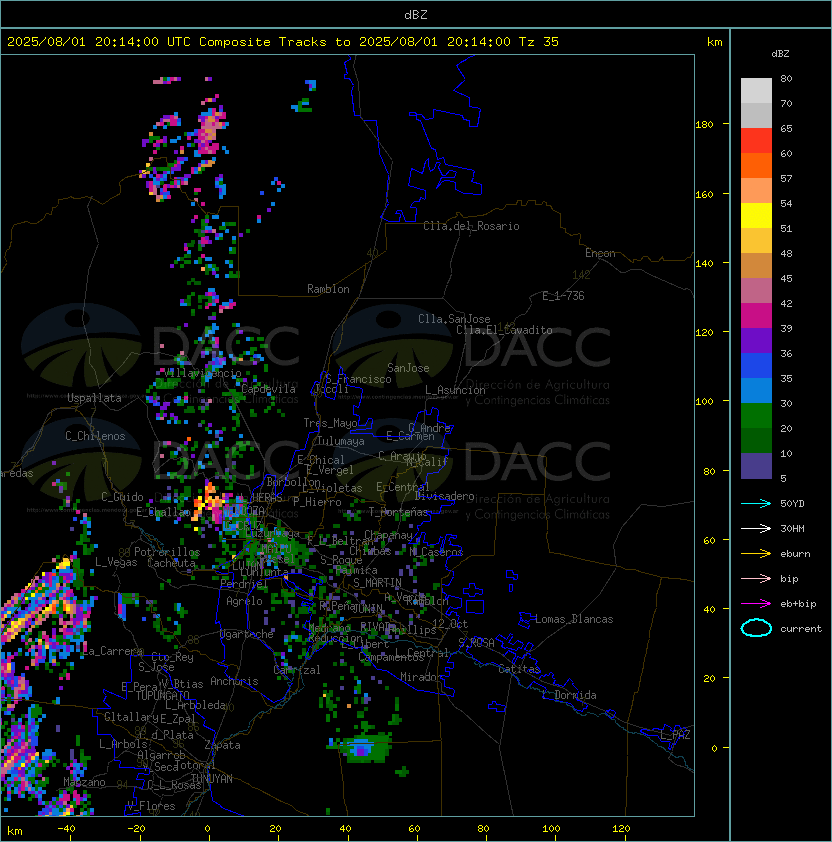Select the 'Lomas_Blancas' label
Screen dimensions: 832x842
(574, 619)
